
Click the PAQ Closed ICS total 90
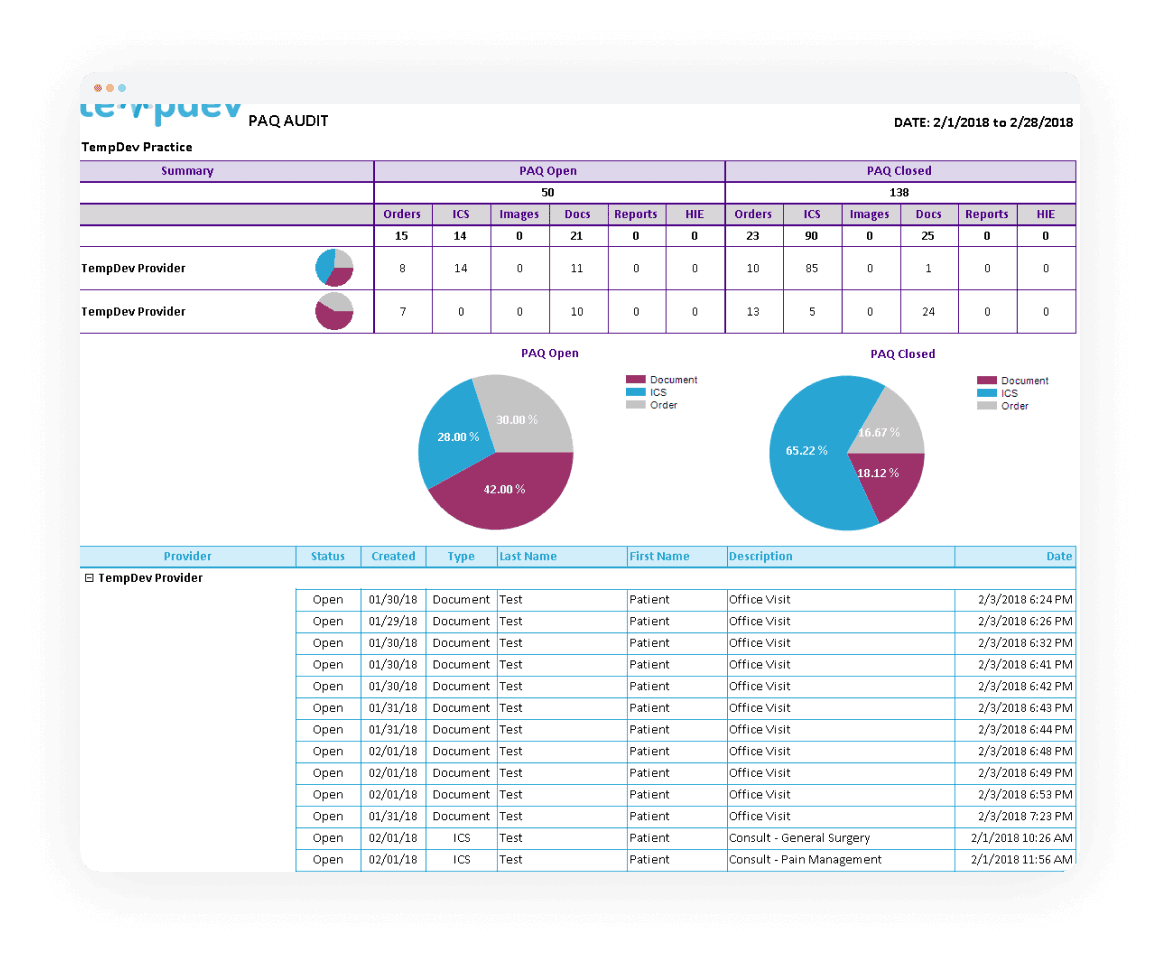click(812, 236)
